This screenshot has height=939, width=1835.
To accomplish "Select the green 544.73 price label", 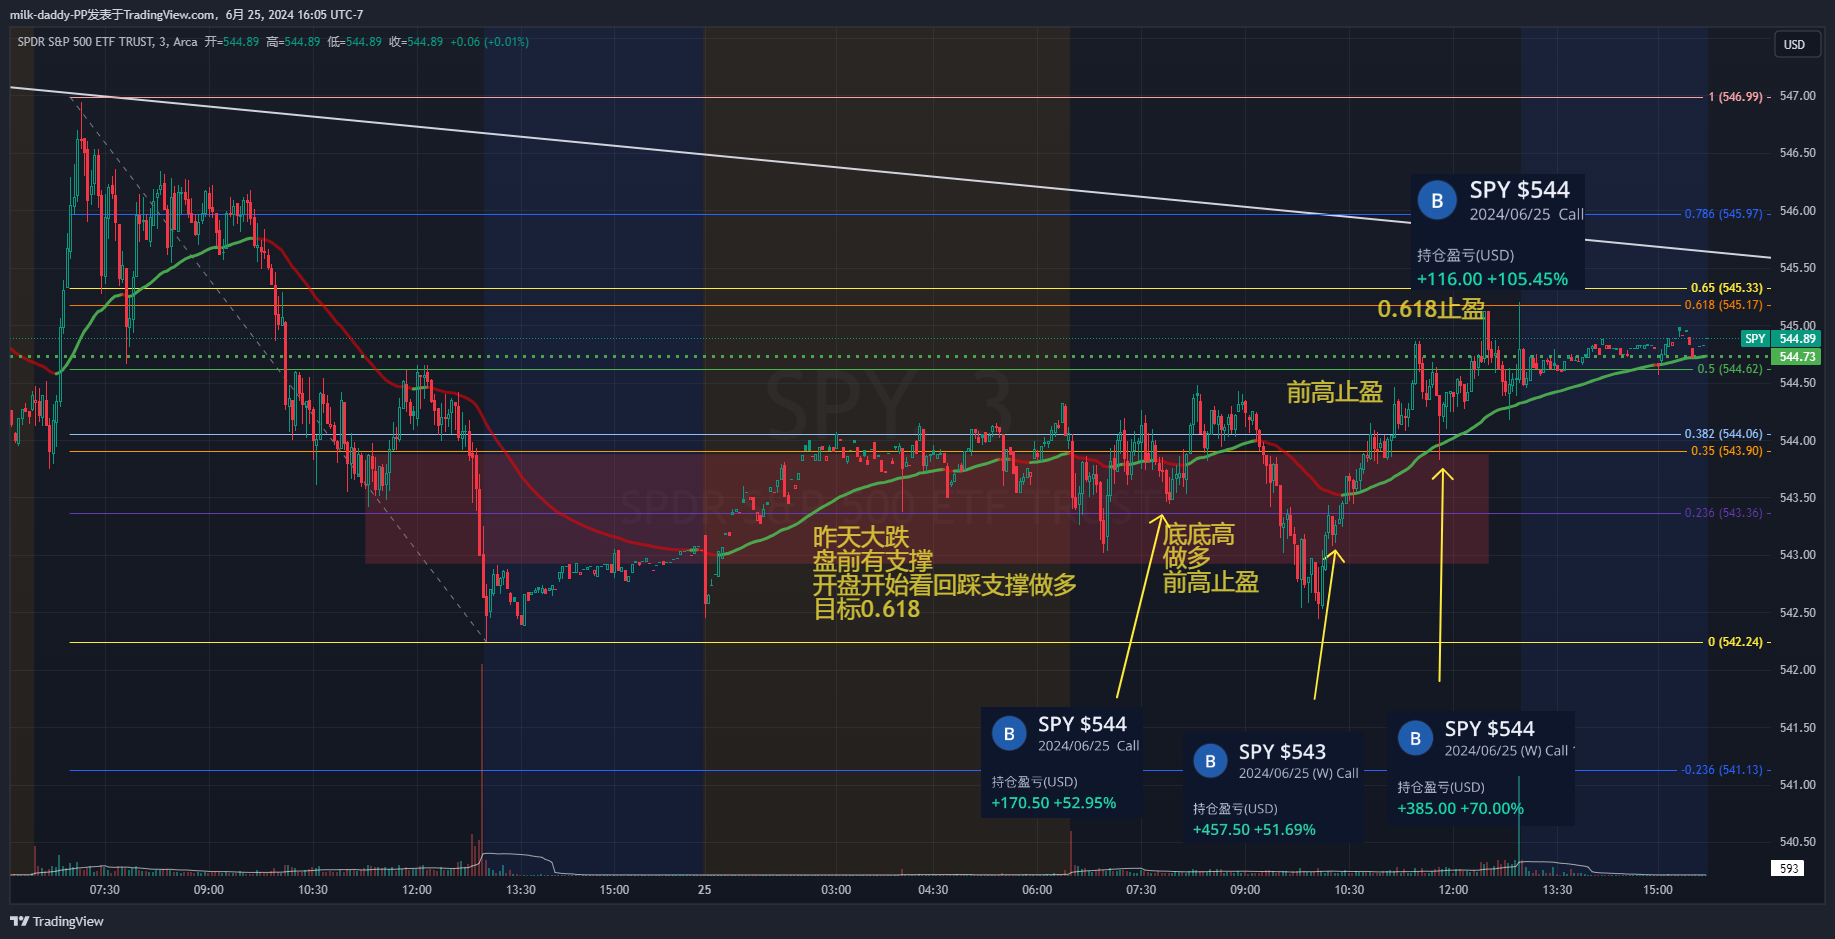I will click(x=1796, y=357).
